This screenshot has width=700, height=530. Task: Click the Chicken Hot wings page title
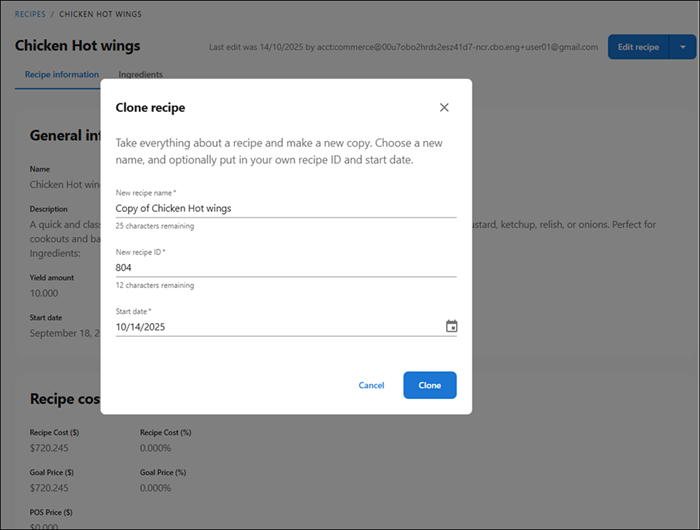point(78,46)
